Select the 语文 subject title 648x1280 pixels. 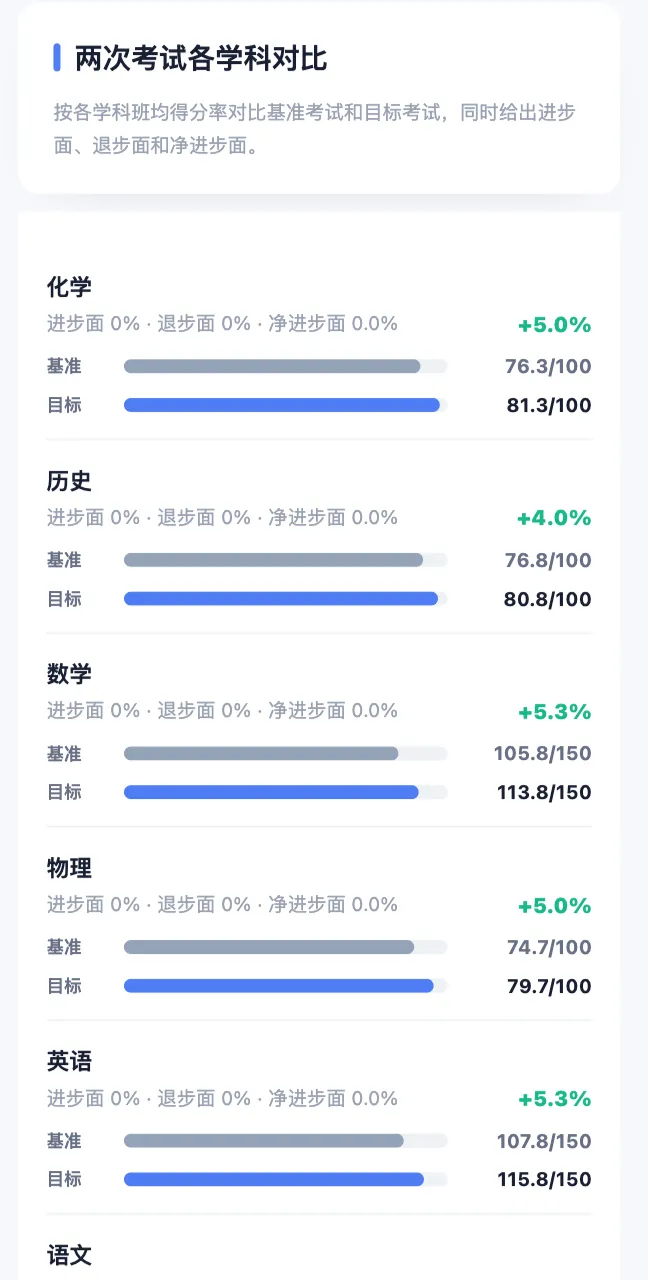click(69, 1255)
